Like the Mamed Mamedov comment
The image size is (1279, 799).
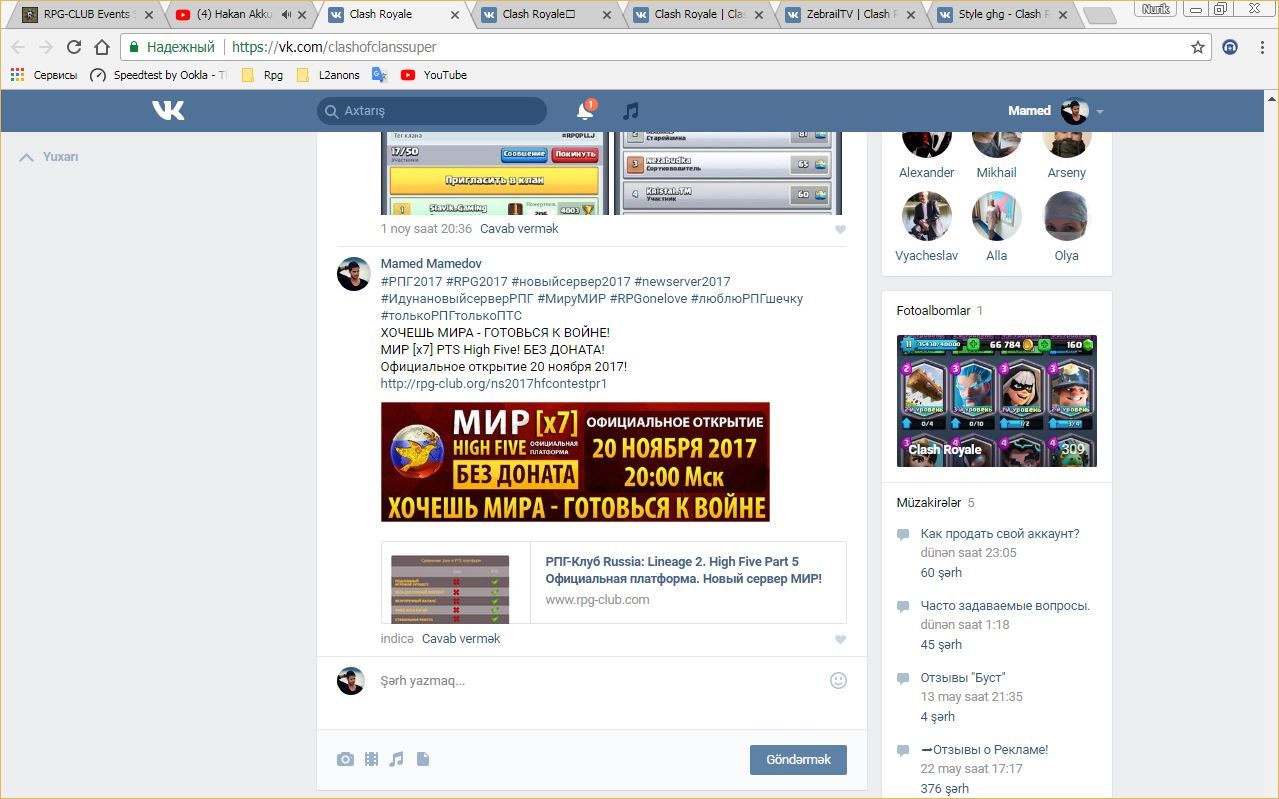point(840,639)
